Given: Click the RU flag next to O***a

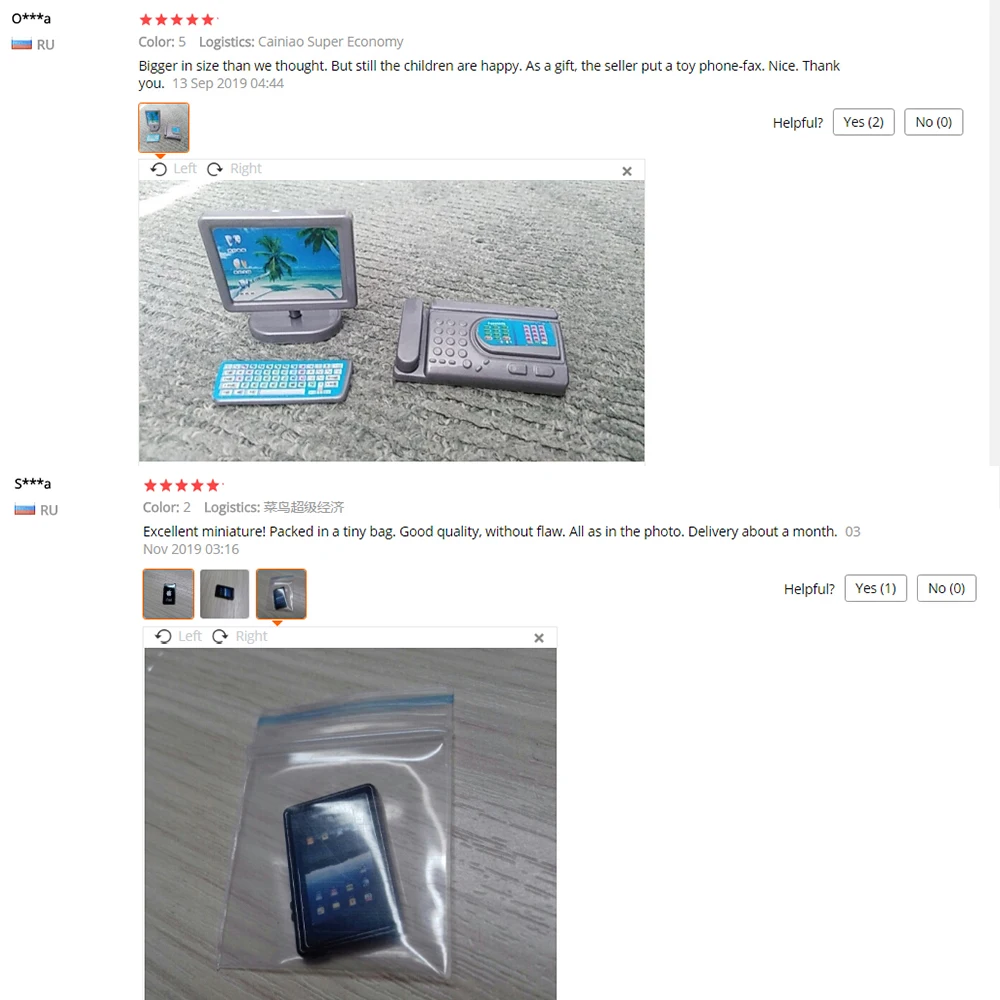Looking at the screenshot, I should click(x=22, y=44).
